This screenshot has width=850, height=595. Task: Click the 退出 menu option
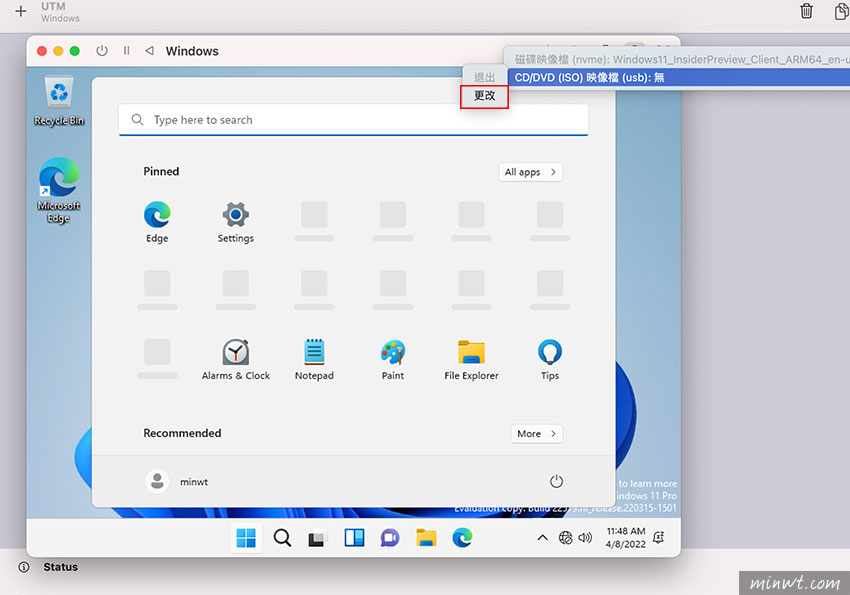point(484,77)
